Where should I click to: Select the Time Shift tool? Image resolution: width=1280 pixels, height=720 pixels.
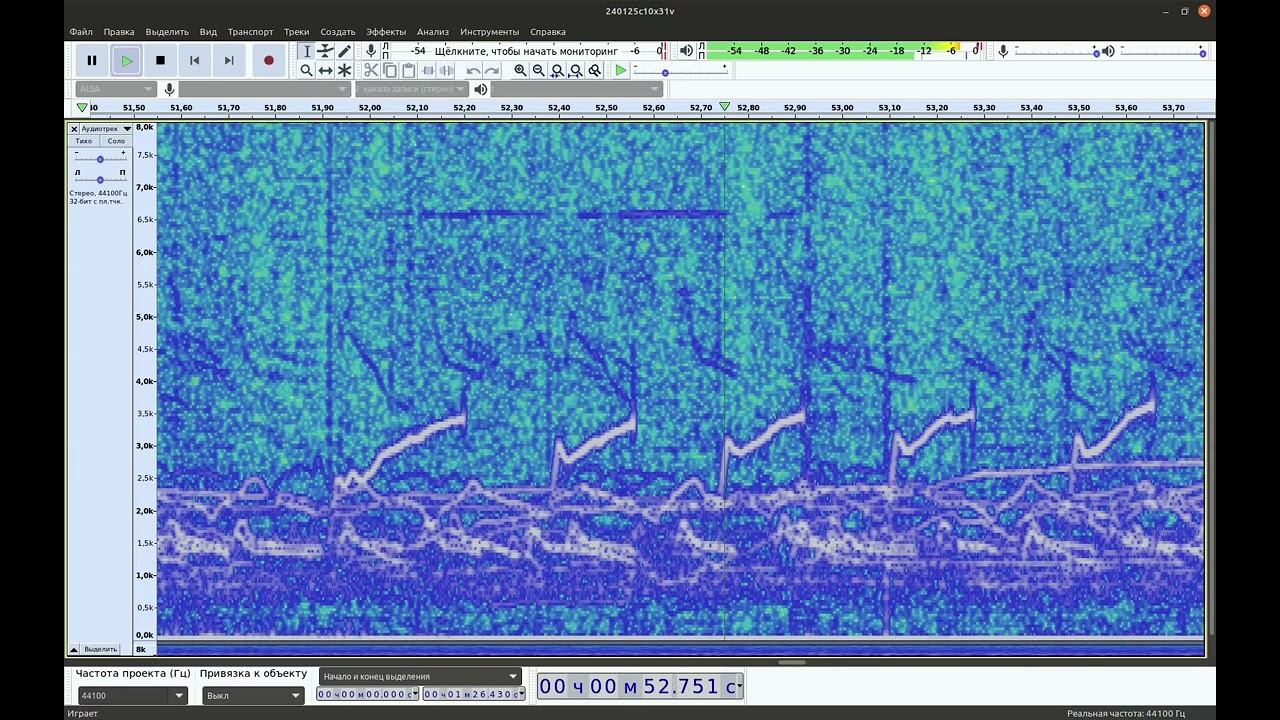pyautogui.click(x=325, y=70)
